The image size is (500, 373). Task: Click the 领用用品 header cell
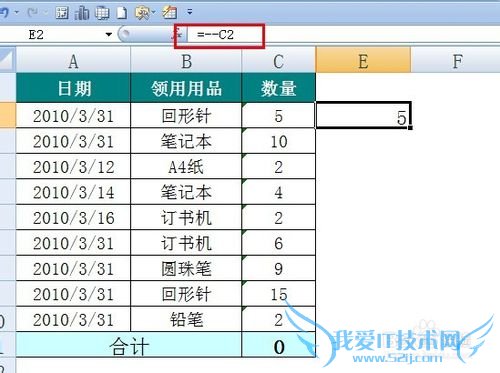pyautogui.click(x=186, y=88)
